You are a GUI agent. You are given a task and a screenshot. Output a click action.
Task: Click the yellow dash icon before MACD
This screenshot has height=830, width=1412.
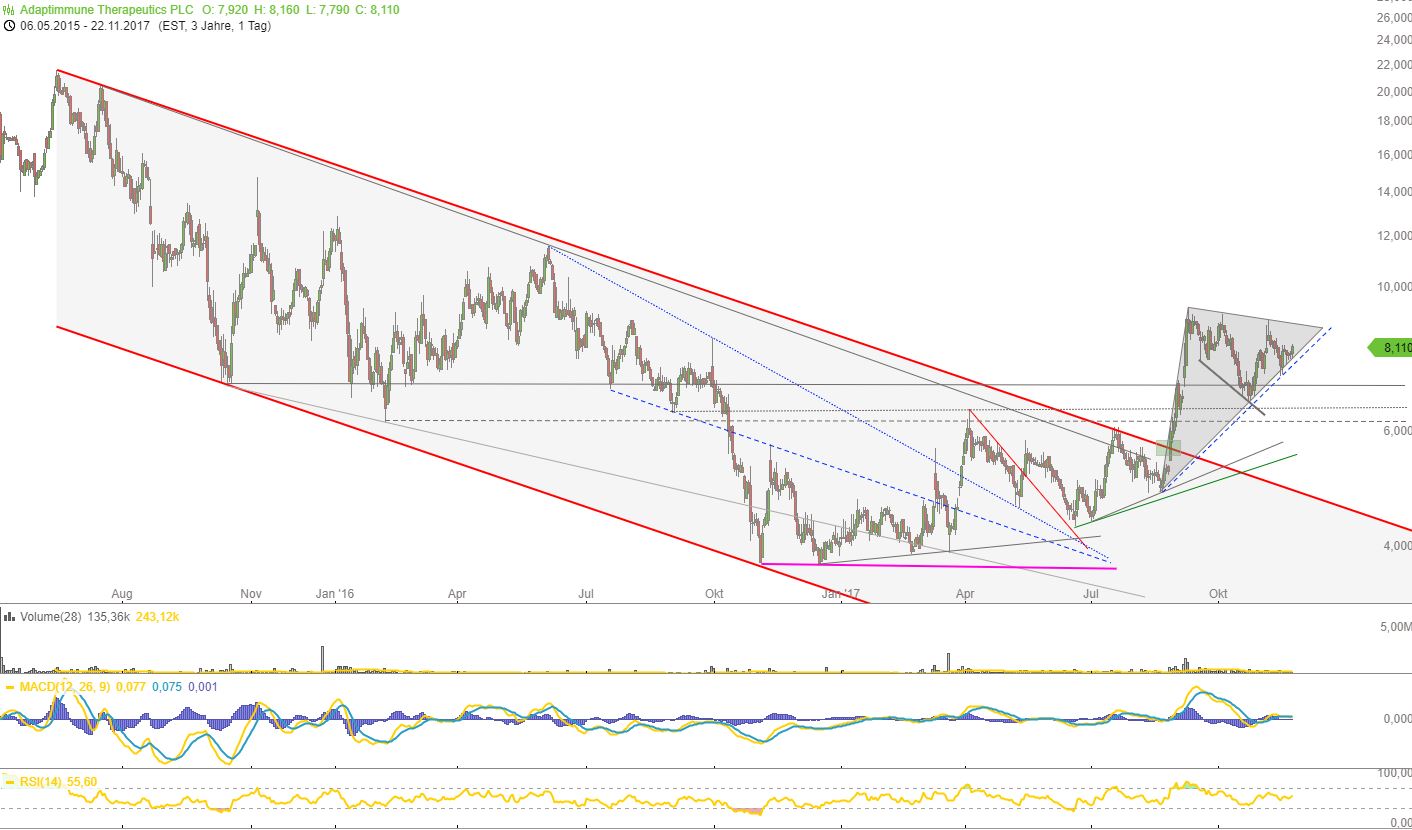pos(9,688)
